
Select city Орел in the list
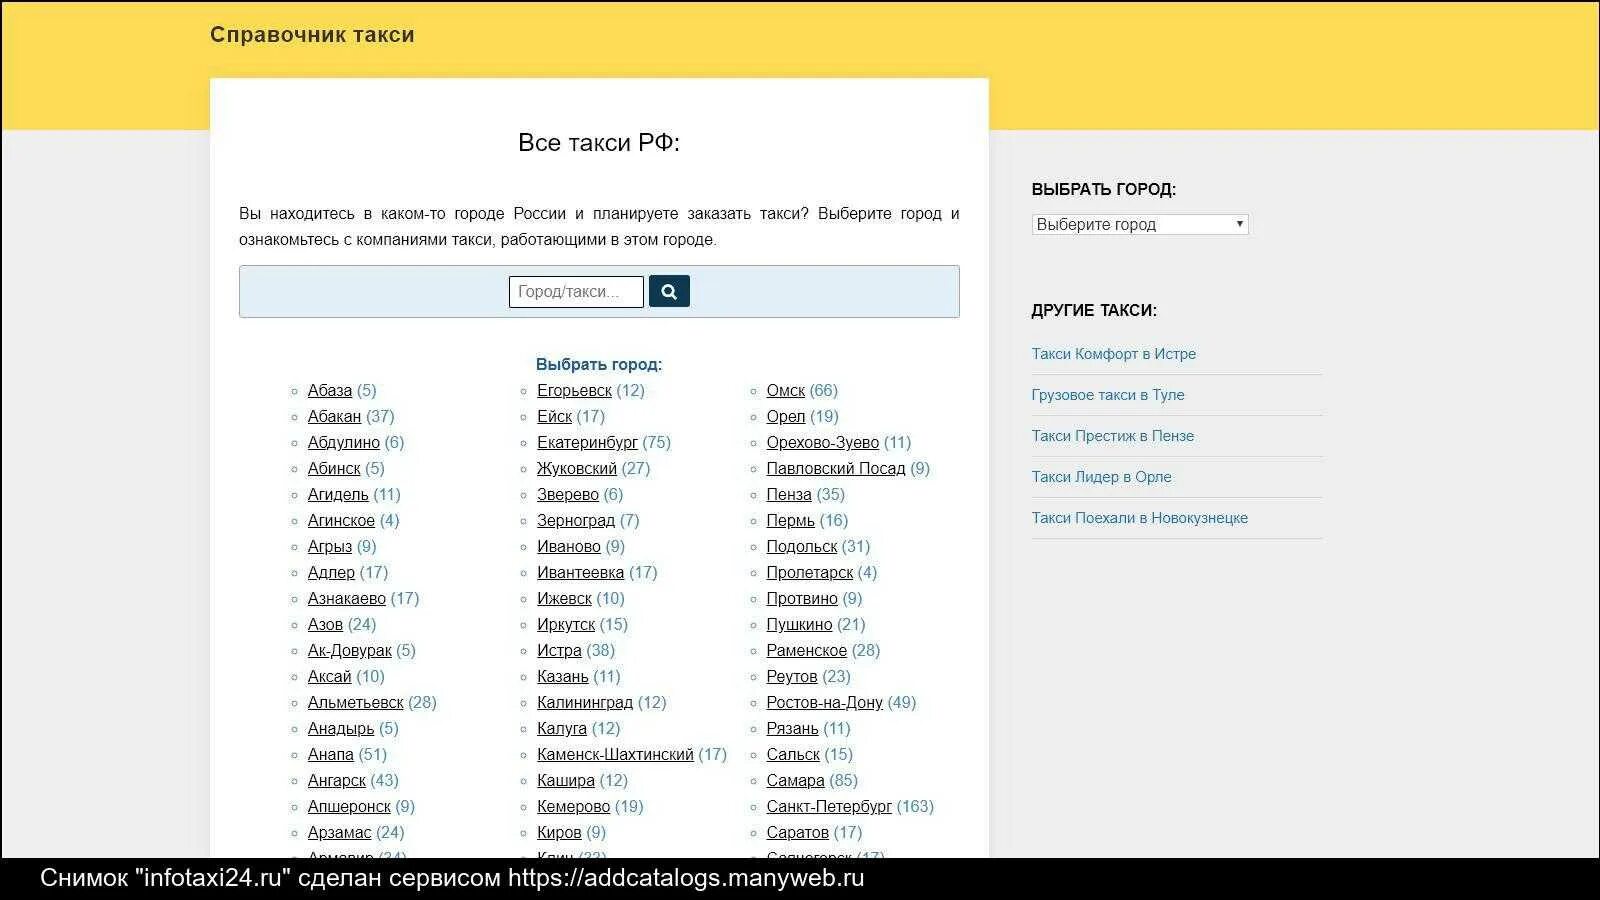click(x=786, y=417)
